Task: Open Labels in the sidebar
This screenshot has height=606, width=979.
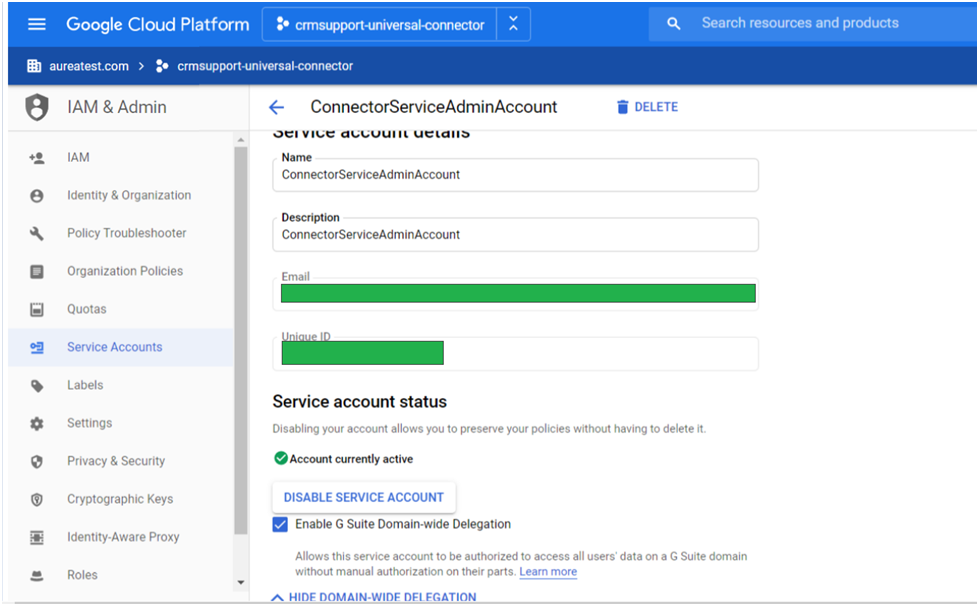Action: [x=85, y=385]
